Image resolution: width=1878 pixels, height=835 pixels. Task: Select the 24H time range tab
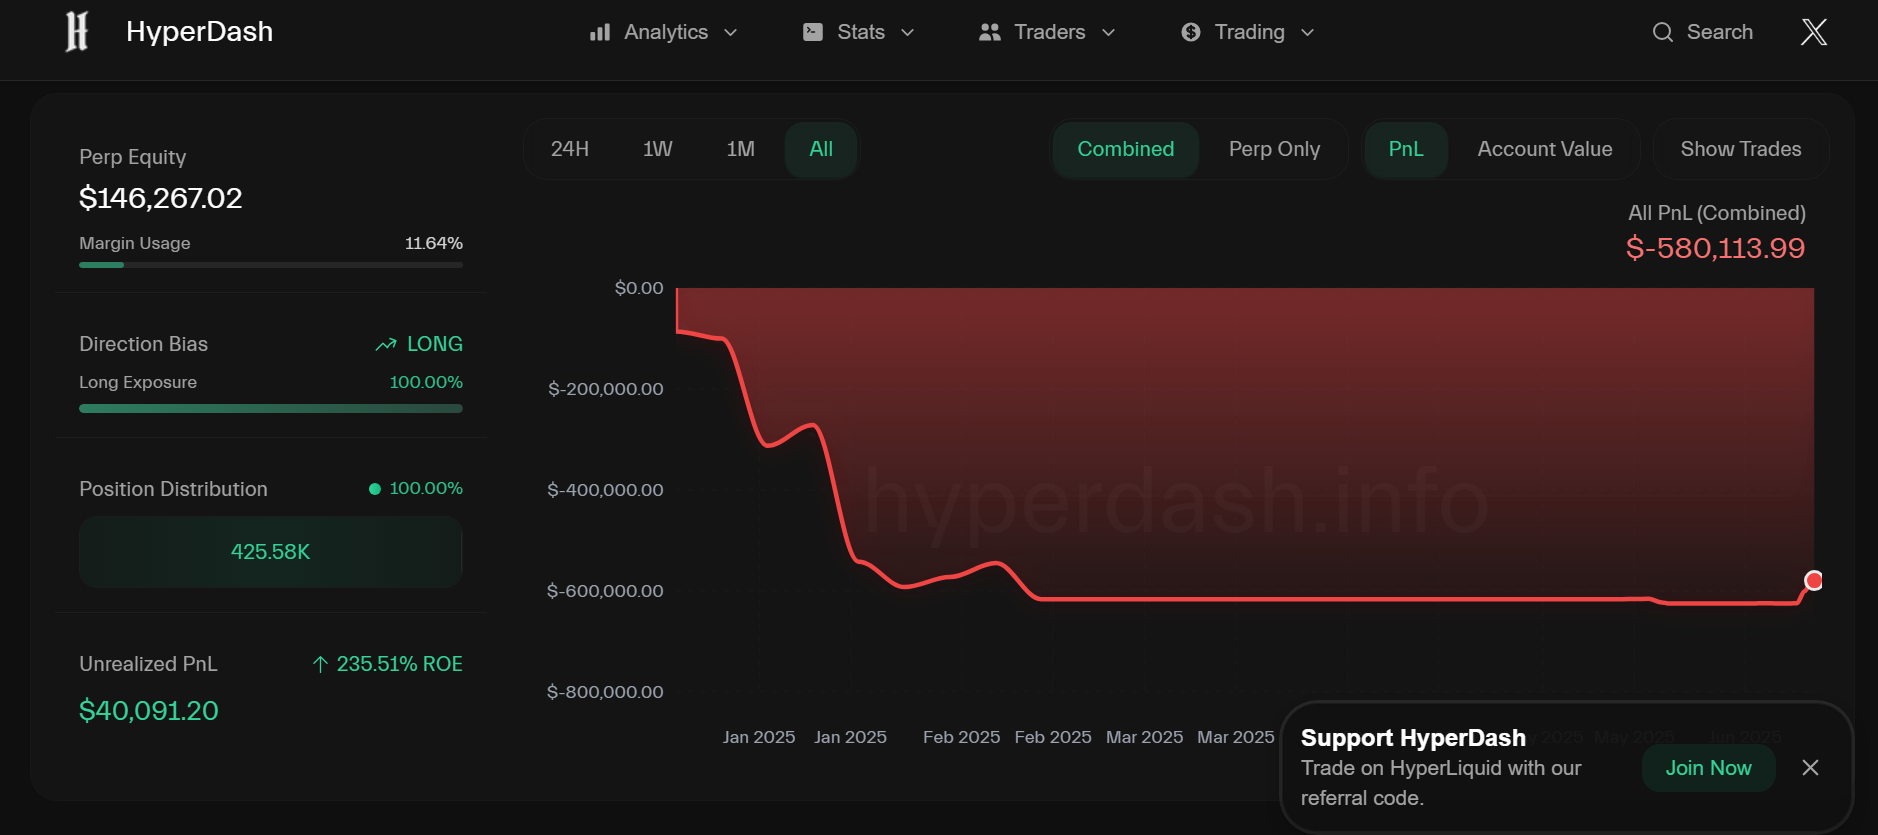pyautogui.click(x=570, y=149)
